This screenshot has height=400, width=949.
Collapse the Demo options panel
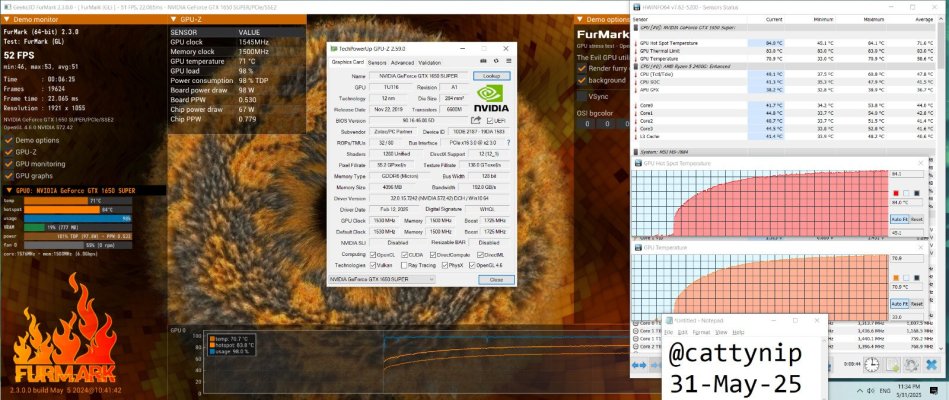click(x=580, y=19)
